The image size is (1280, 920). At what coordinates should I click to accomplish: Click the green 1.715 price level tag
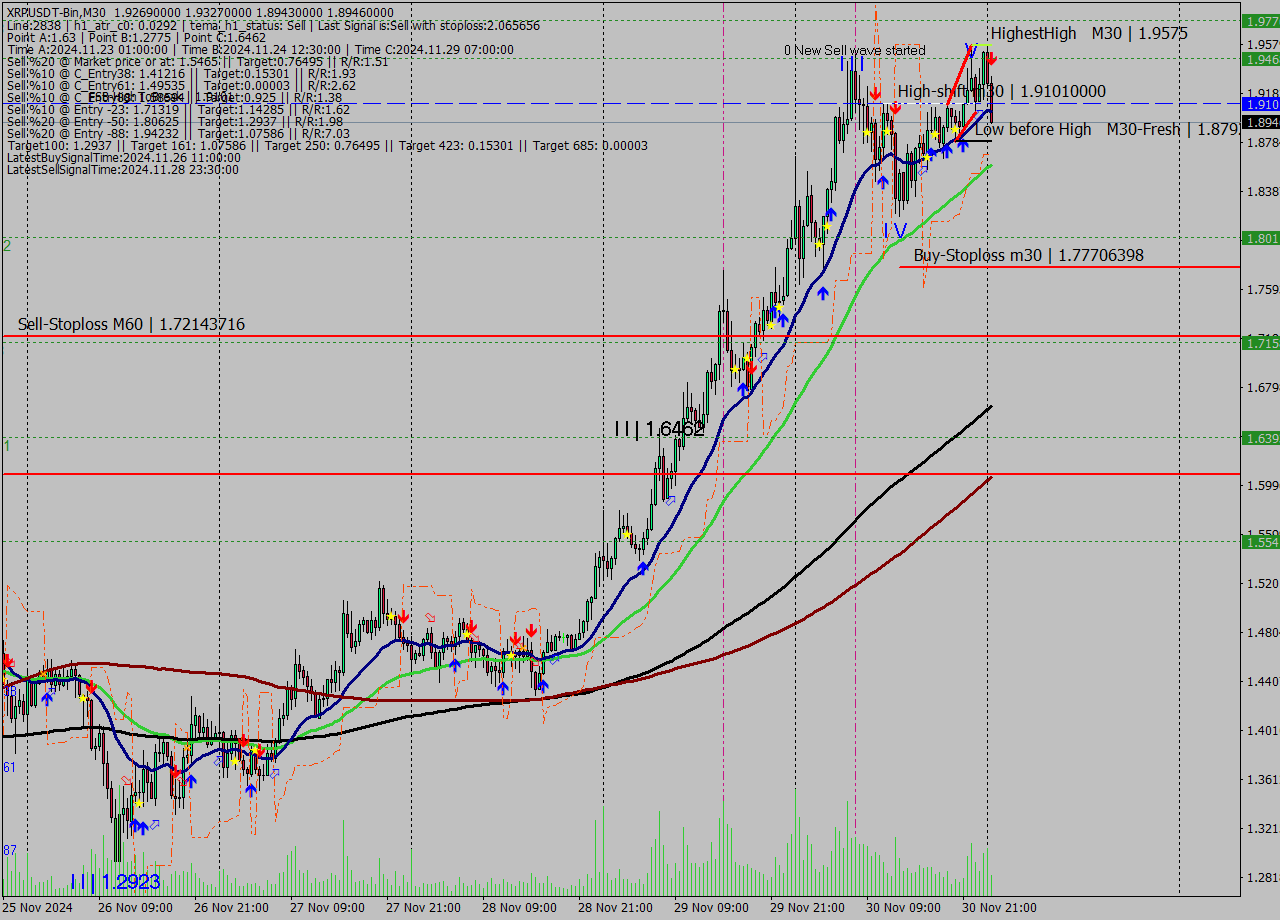tap(1260, 343)
